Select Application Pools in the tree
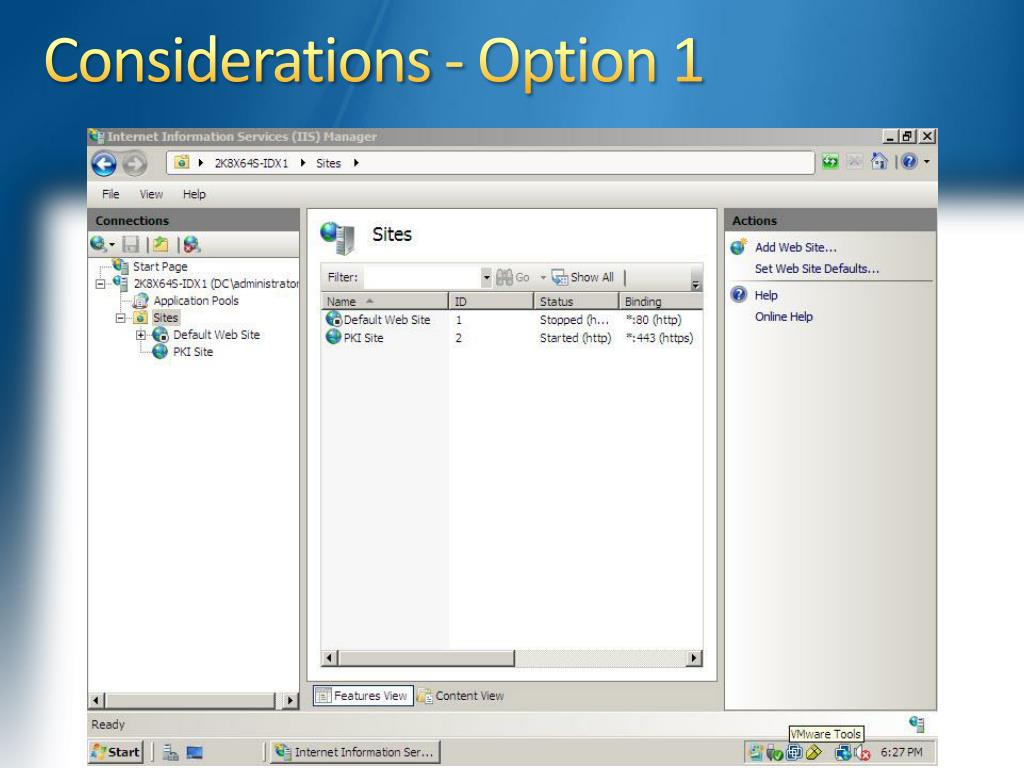The width and height of the screenshot is (1024, 768). 196,300
